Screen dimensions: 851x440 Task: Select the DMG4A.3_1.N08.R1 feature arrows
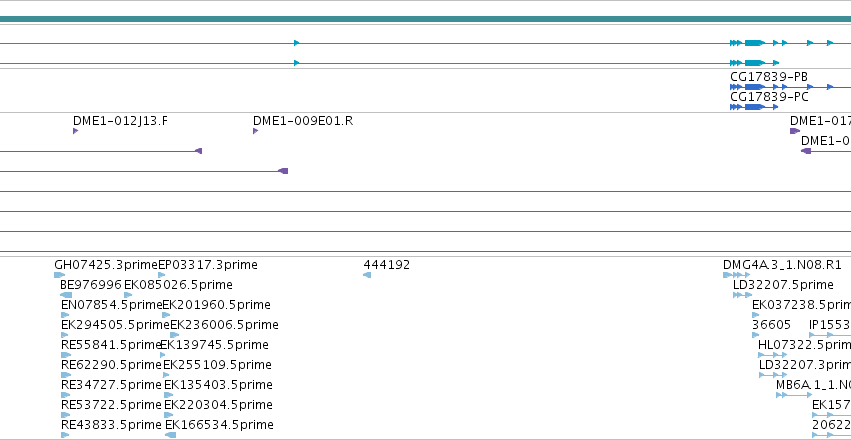pos(736,275)
